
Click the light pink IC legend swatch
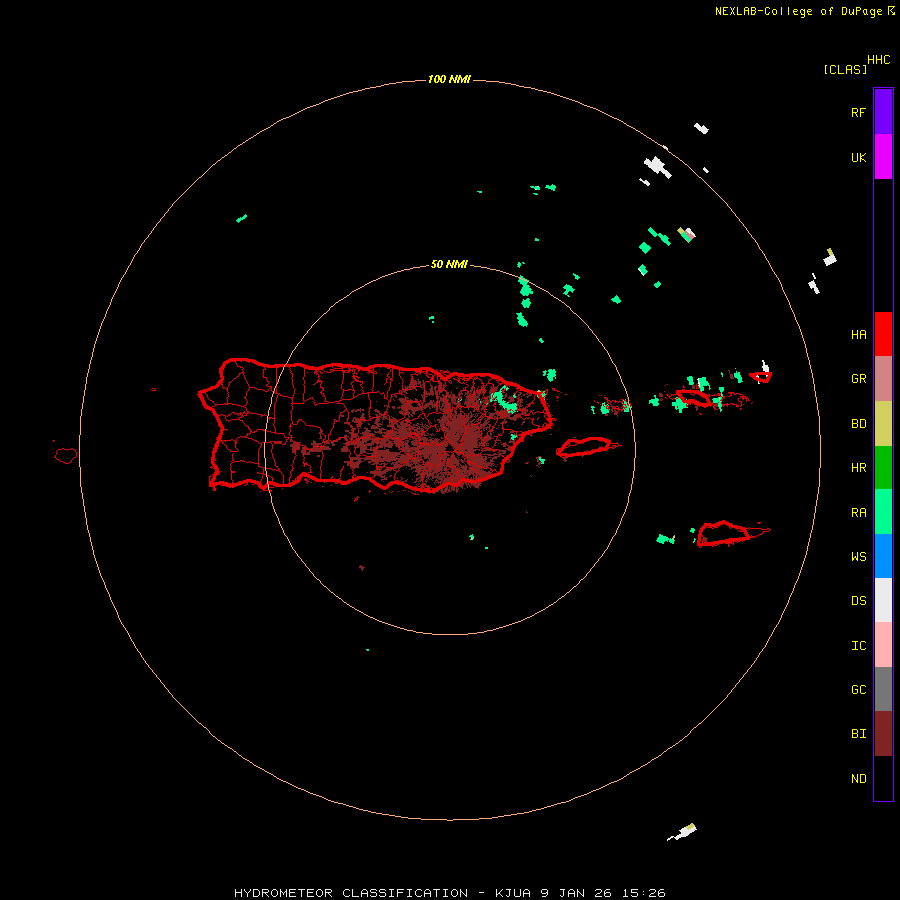coord(883,645)
